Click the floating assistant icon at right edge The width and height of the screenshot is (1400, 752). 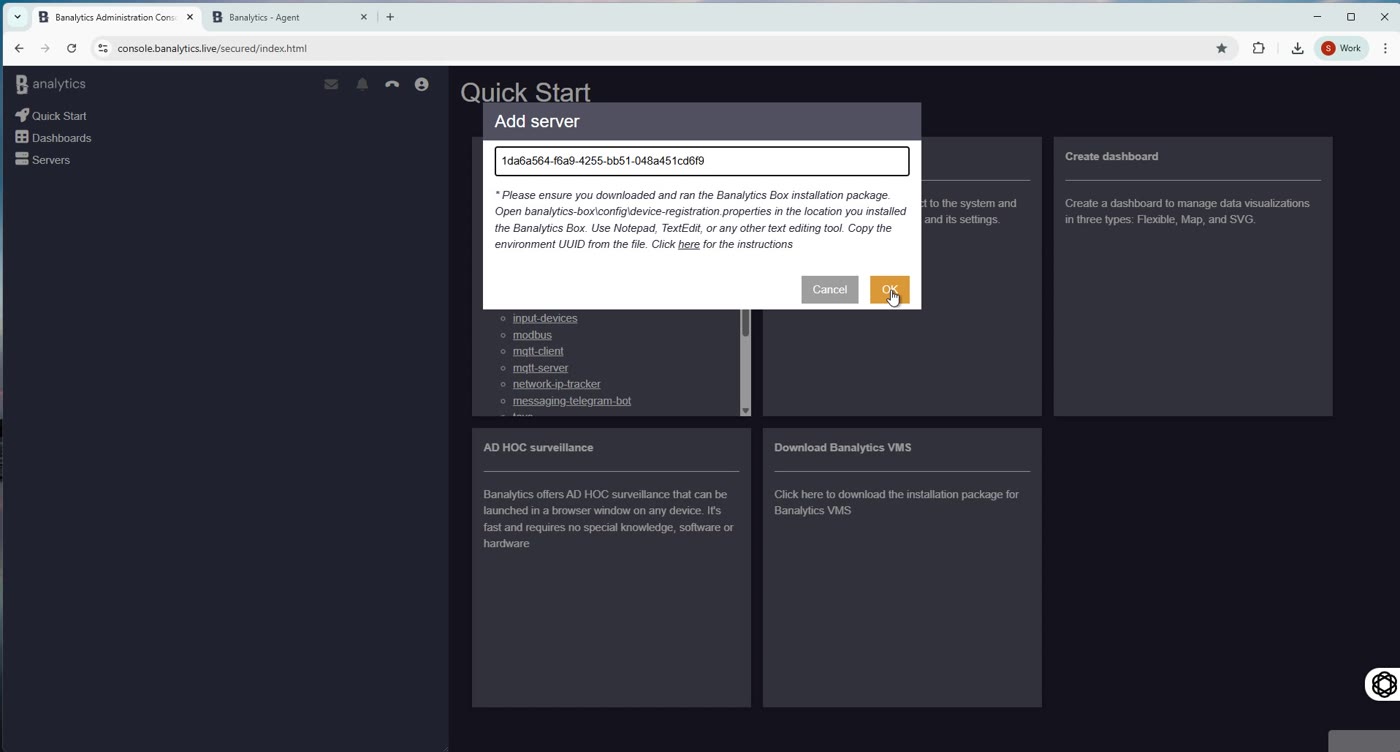click(x=1384, y=684)
